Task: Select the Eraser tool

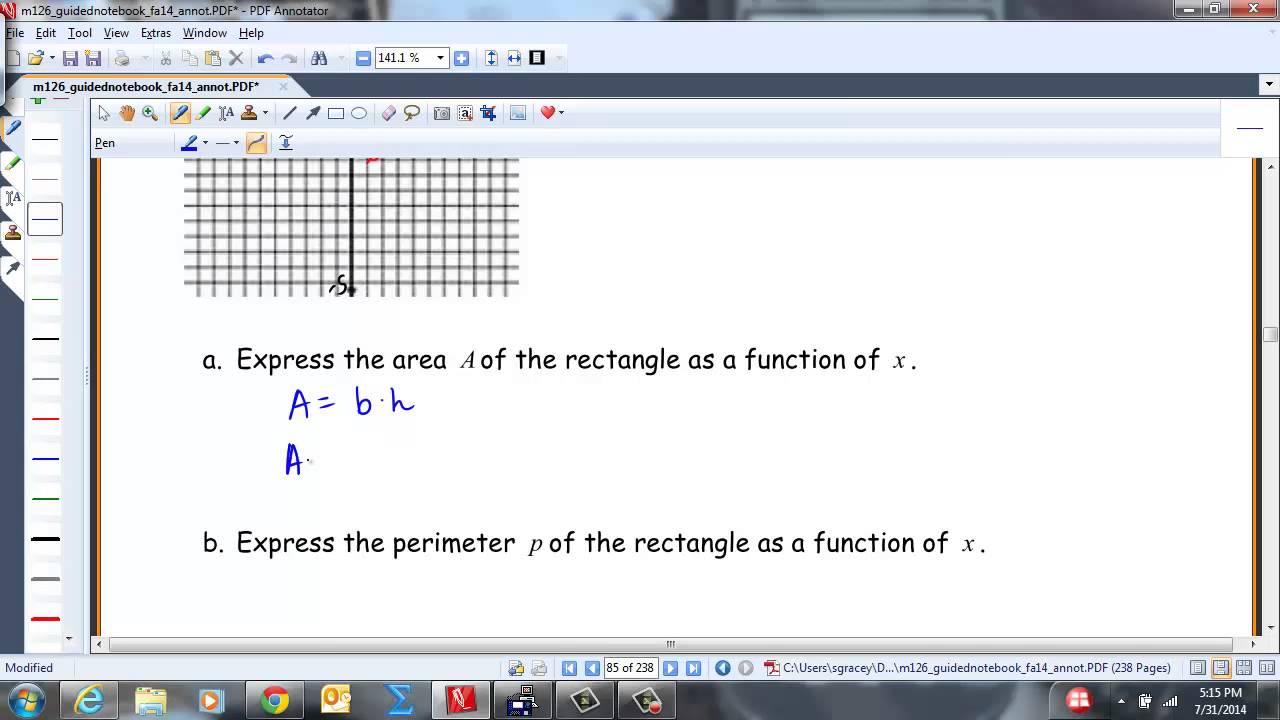Action: click(389, 113)
